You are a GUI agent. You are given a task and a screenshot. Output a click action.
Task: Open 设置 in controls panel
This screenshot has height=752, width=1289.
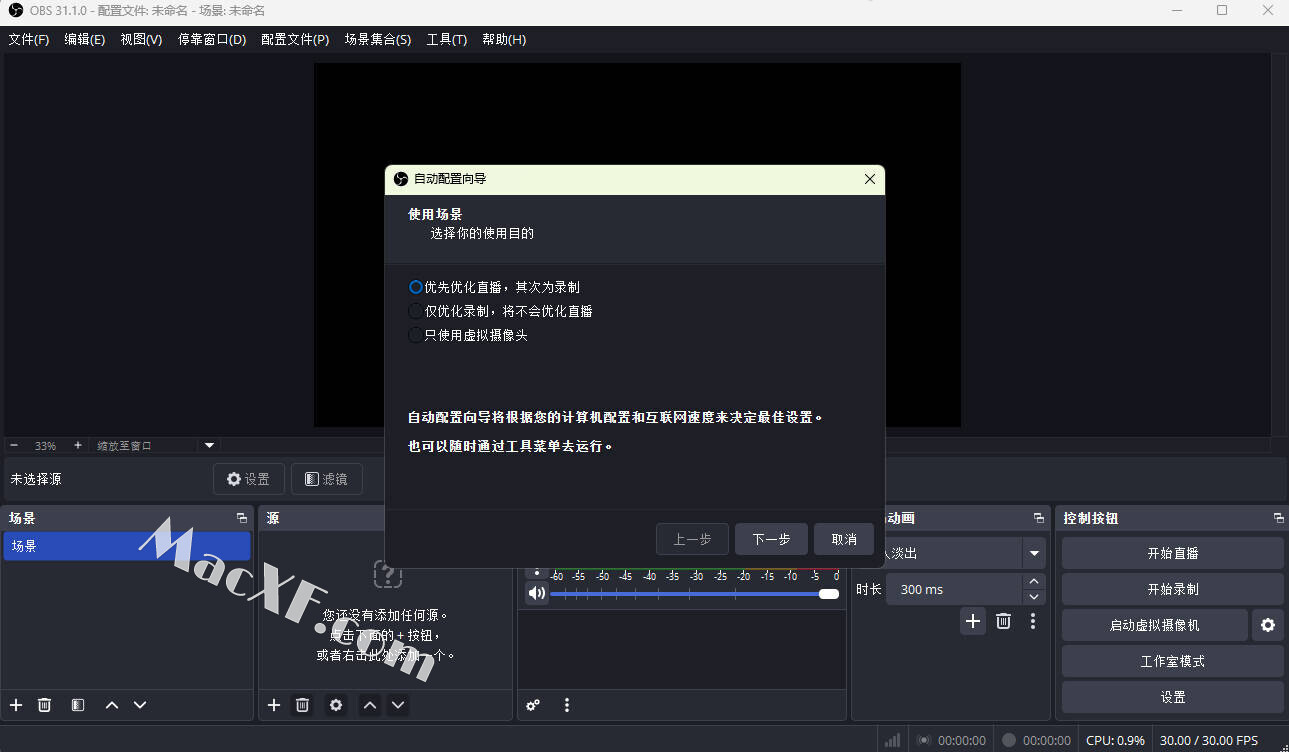point(1172,697)
